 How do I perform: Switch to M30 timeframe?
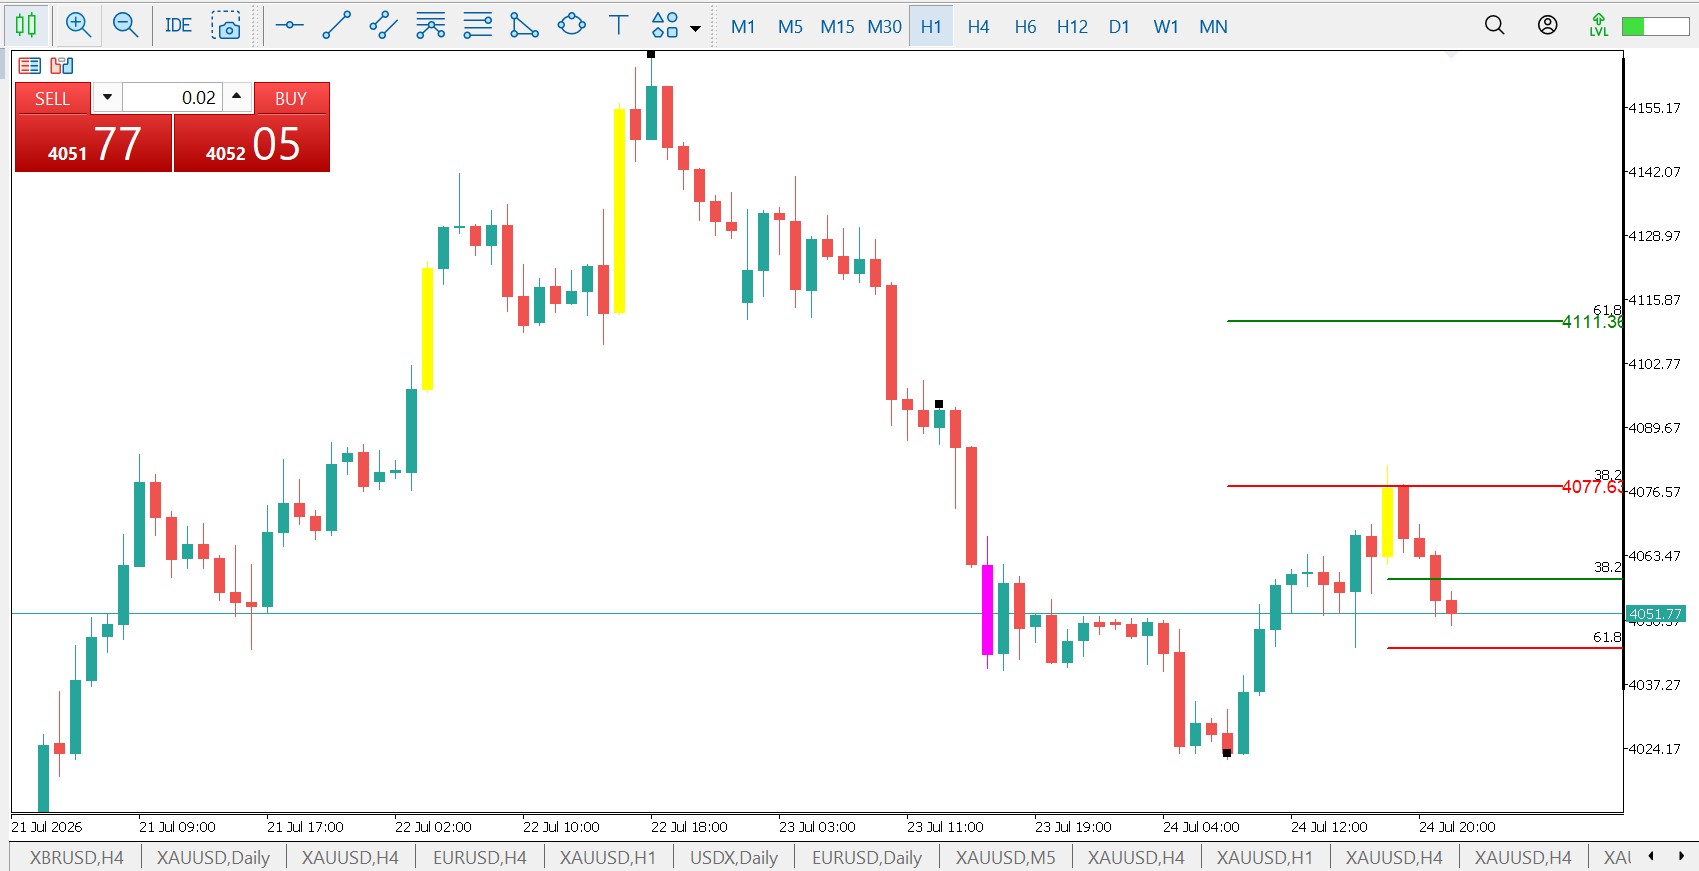tap(884, 27)
